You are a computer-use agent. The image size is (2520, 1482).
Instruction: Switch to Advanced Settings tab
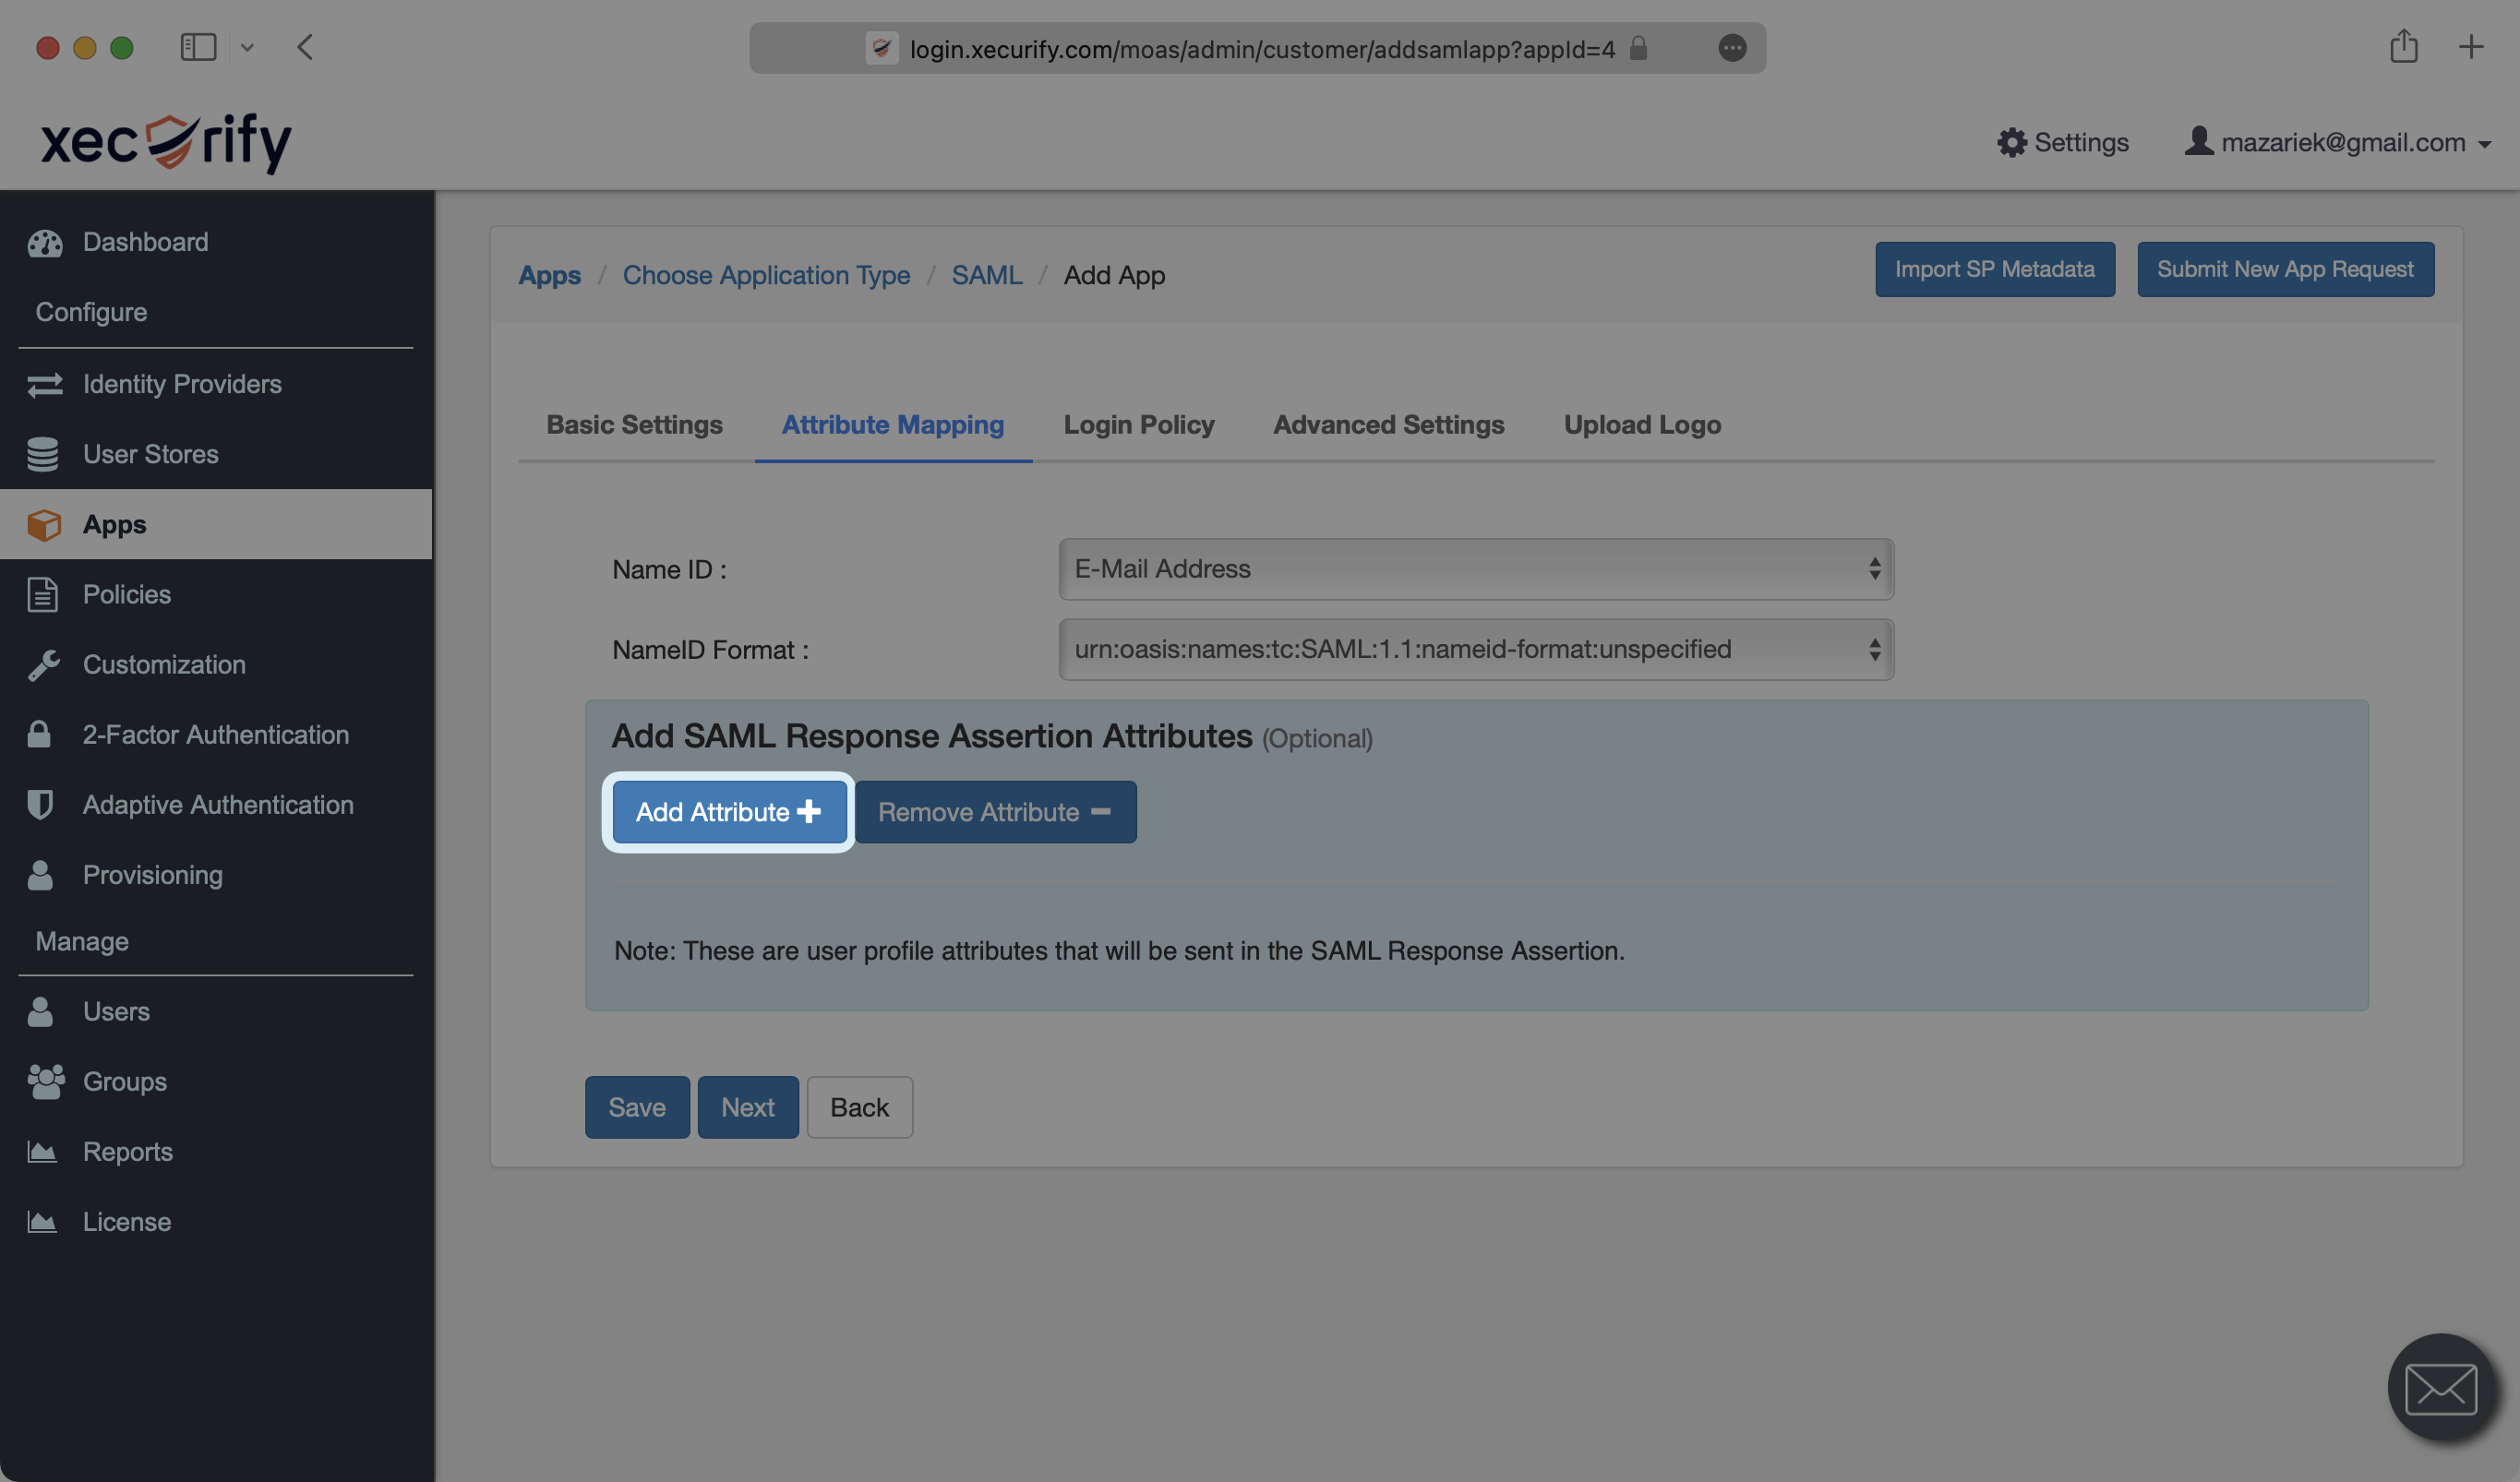pyautogui.click(x=1389, y=425)
